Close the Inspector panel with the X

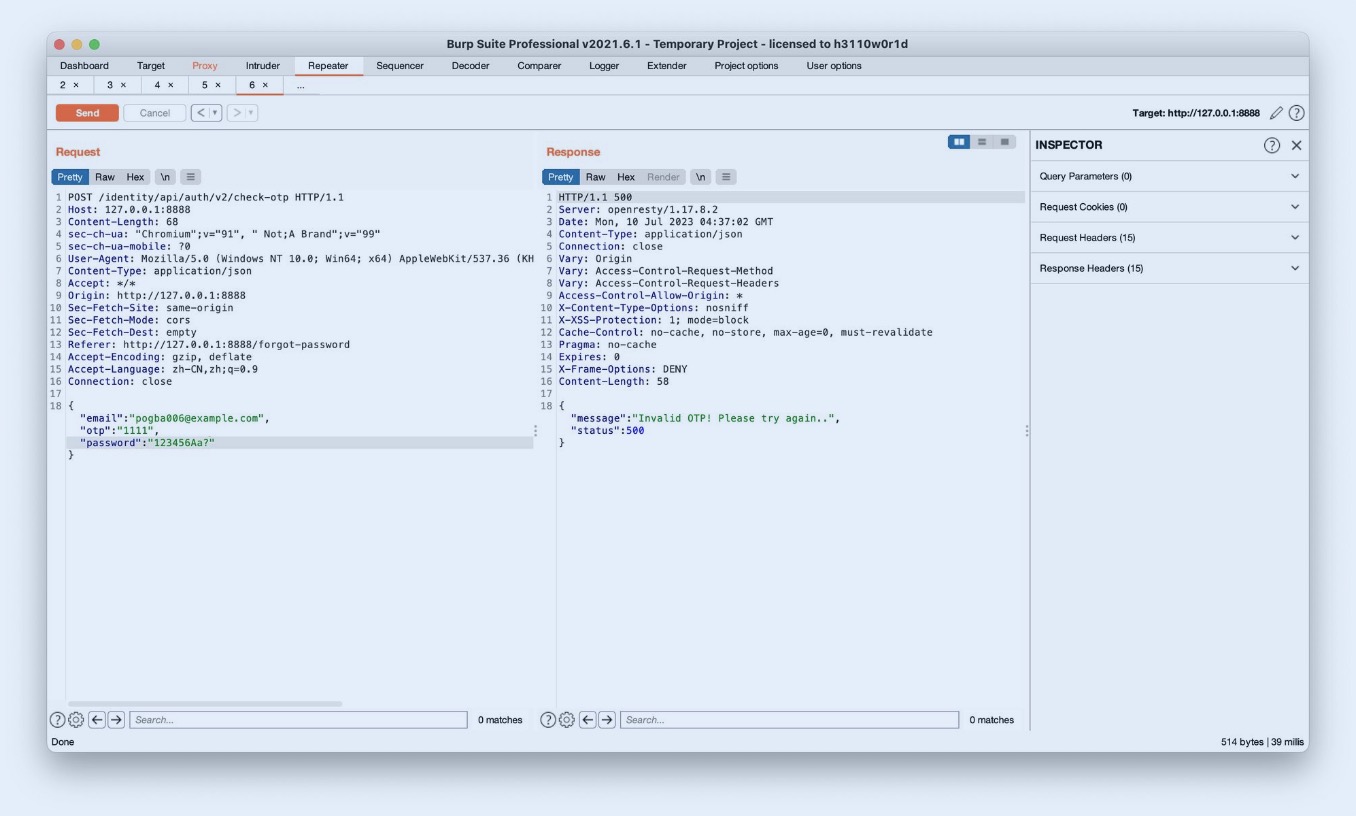click(1297, 145)
